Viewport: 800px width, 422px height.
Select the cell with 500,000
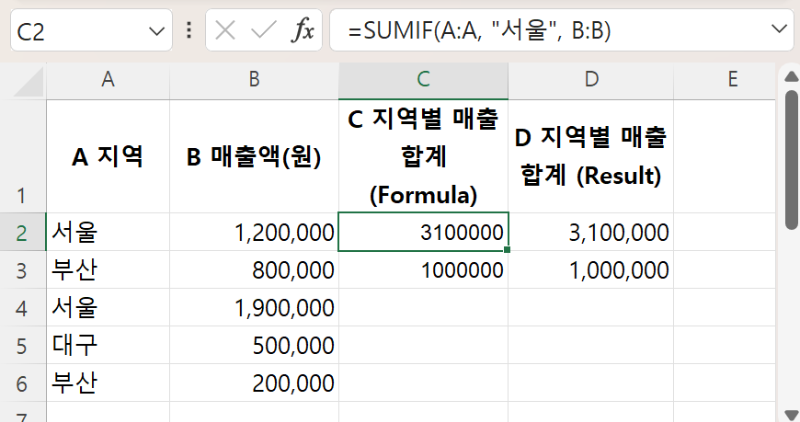[x=254, y=345]
